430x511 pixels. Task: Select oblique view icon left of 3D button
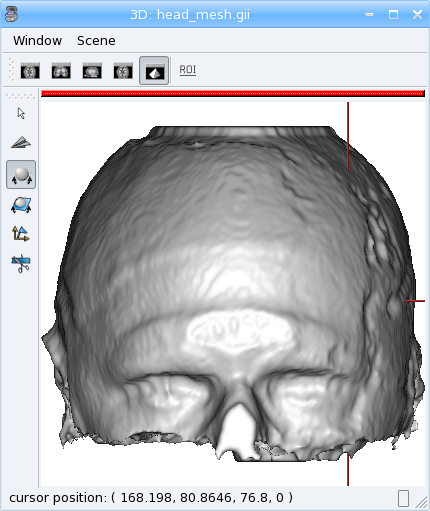click(123, 71)
